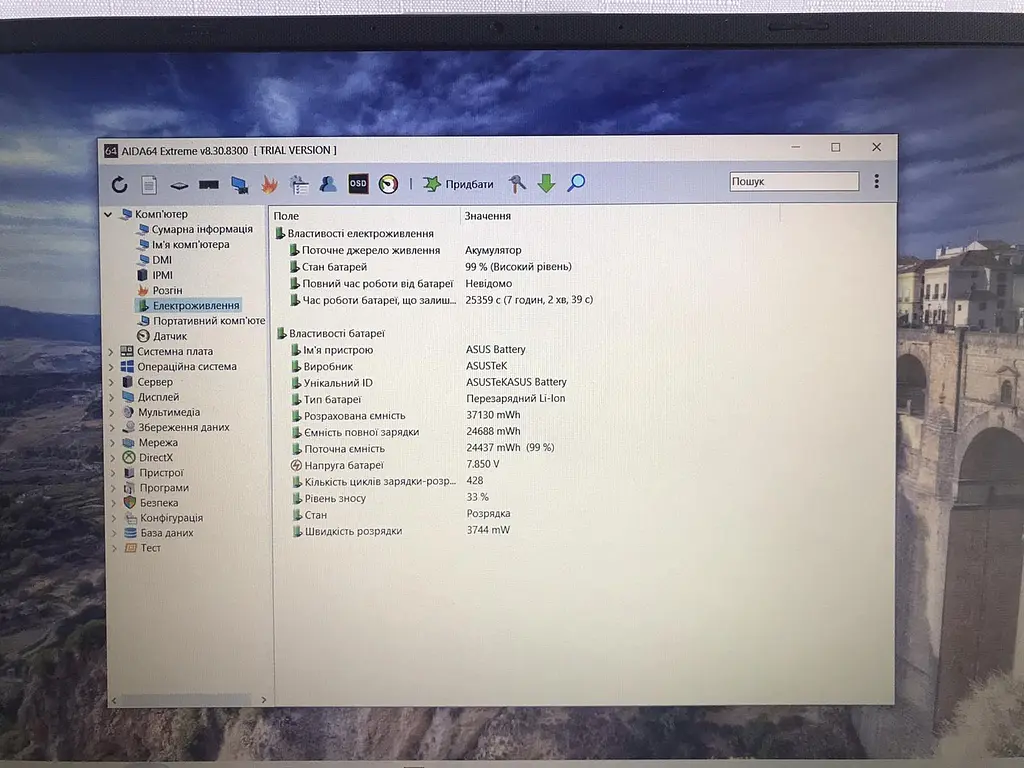Click the green download arrow icon
Viewport: 1024px width, 768px height.
(547, 183)
